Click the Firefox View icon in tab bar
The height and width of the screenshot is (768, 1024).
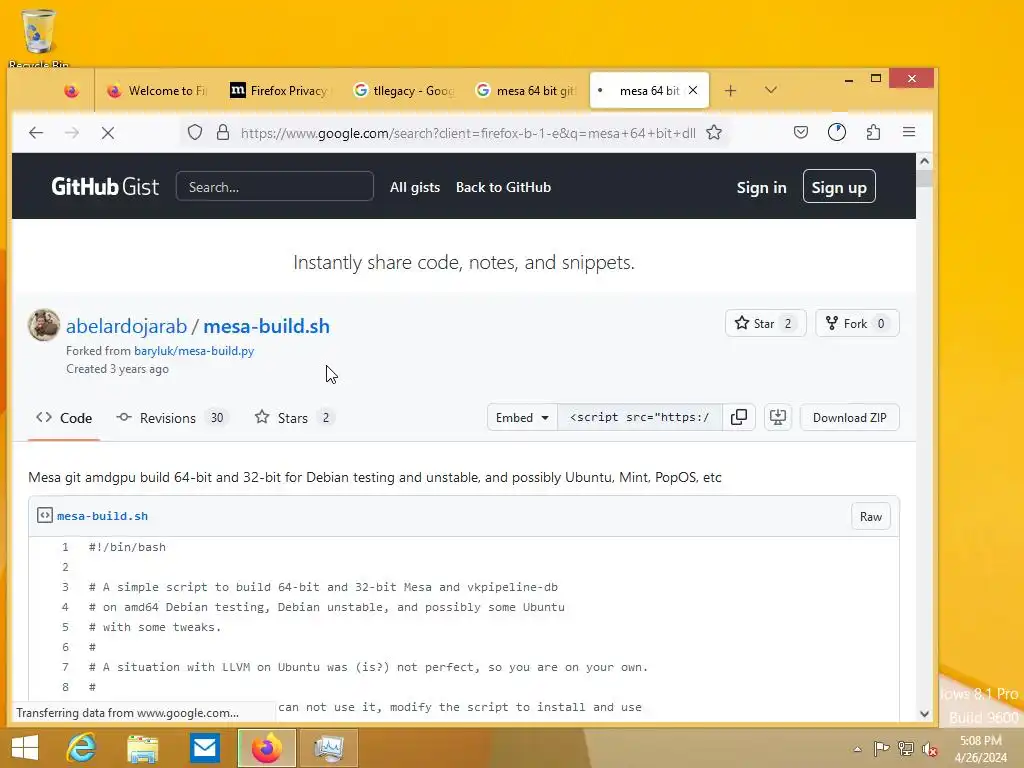71,91
